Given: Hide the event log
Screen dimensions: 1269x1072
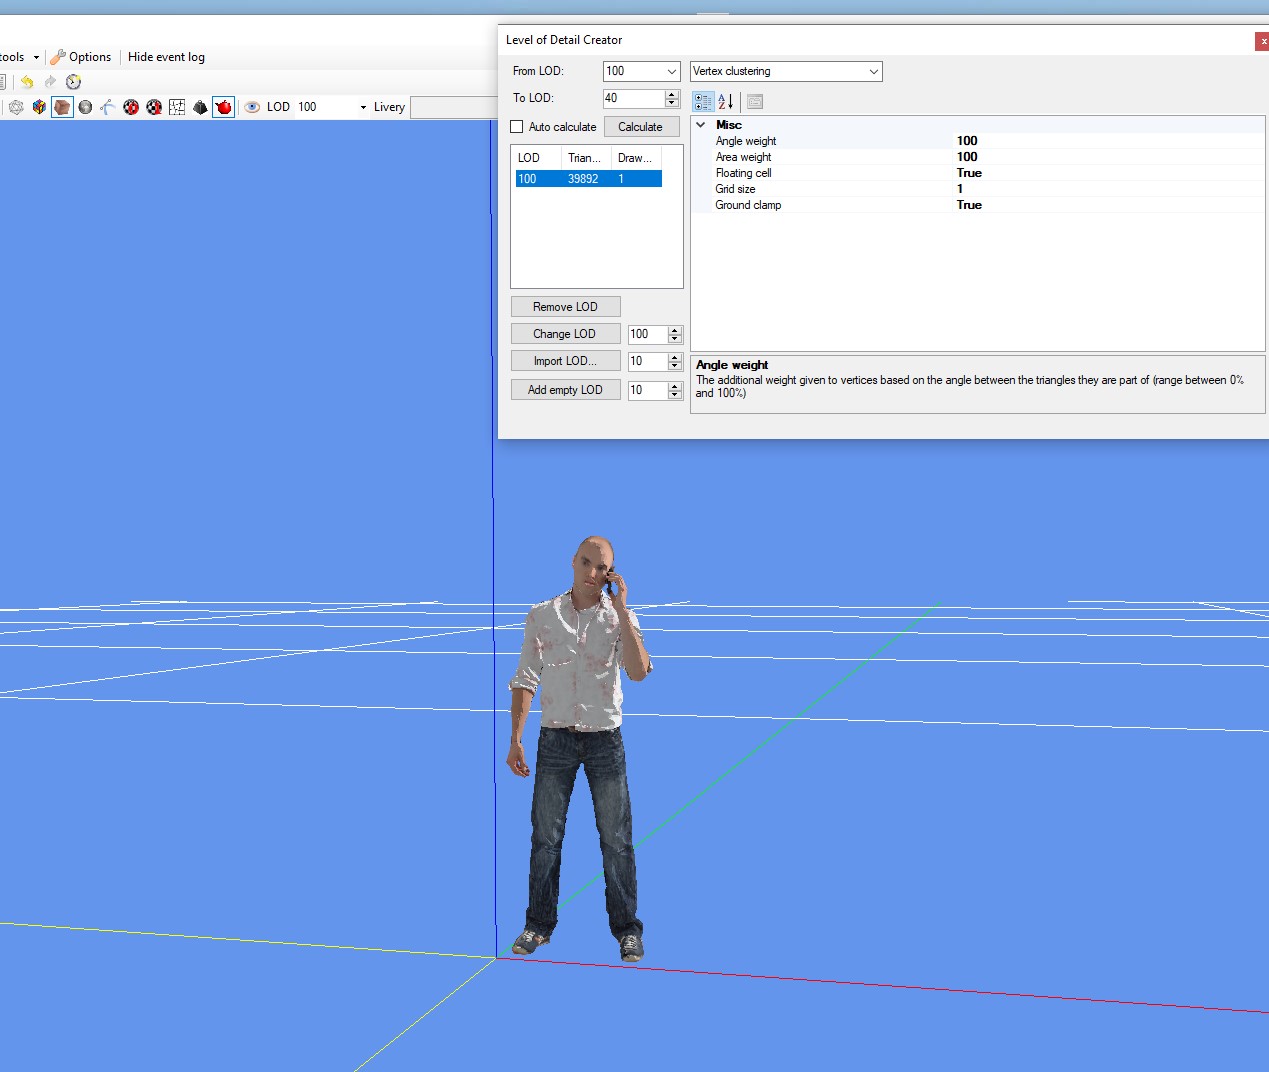Looking at the screenshot, I should click(166, 57).
